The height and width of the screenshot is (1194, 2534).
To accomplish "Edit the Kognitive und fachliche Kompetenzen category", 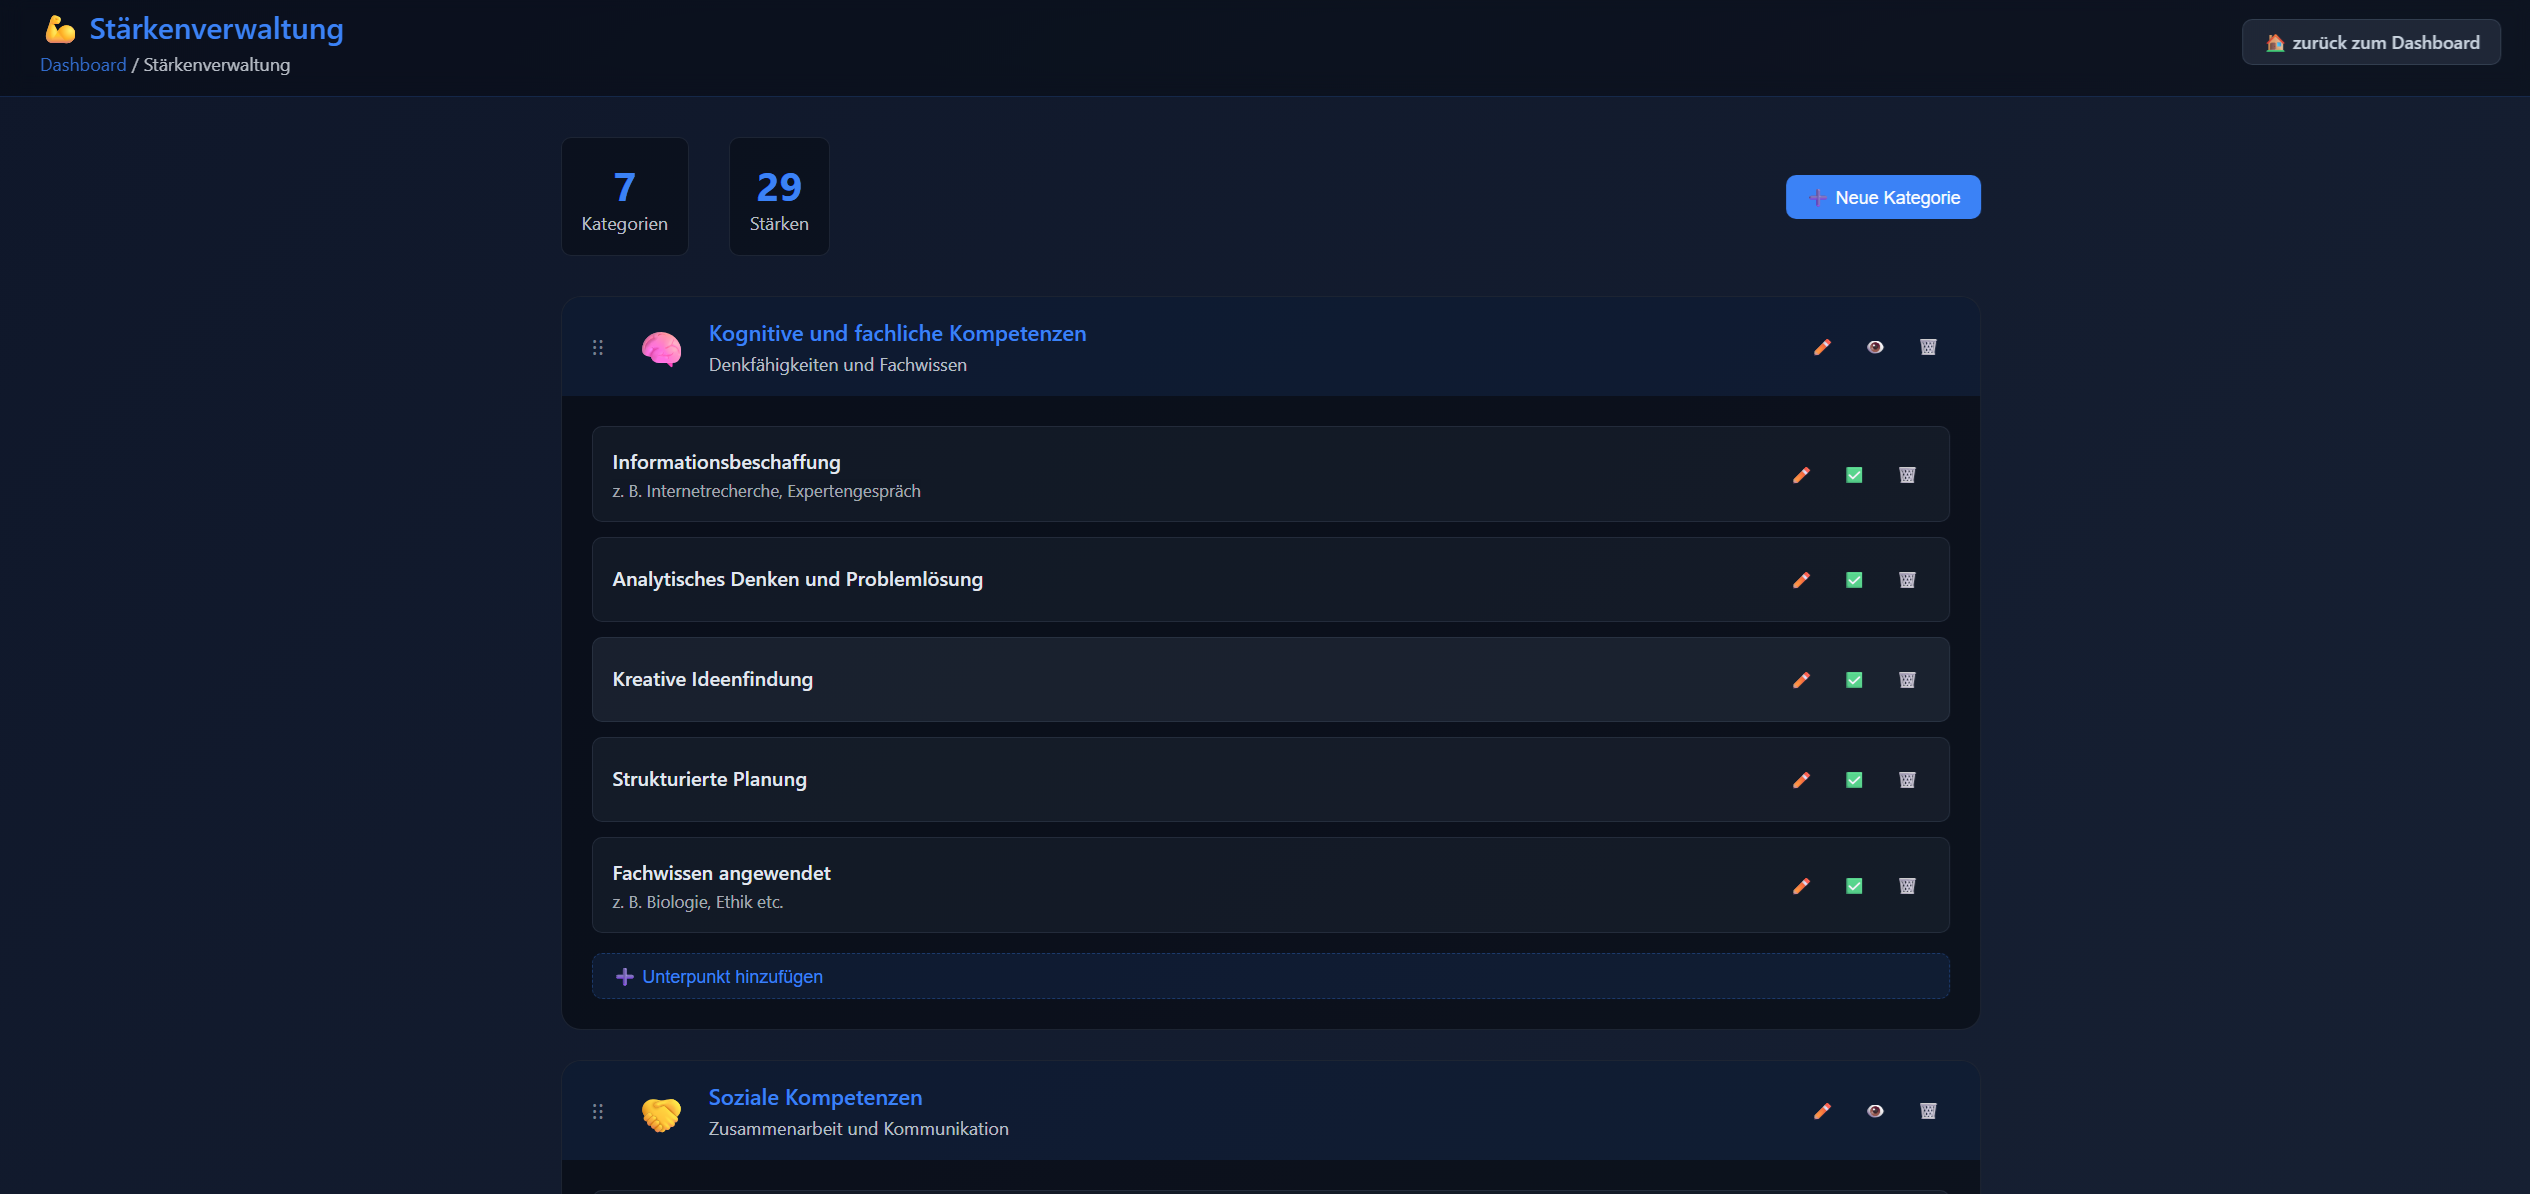I will (x=1822, y=347).
